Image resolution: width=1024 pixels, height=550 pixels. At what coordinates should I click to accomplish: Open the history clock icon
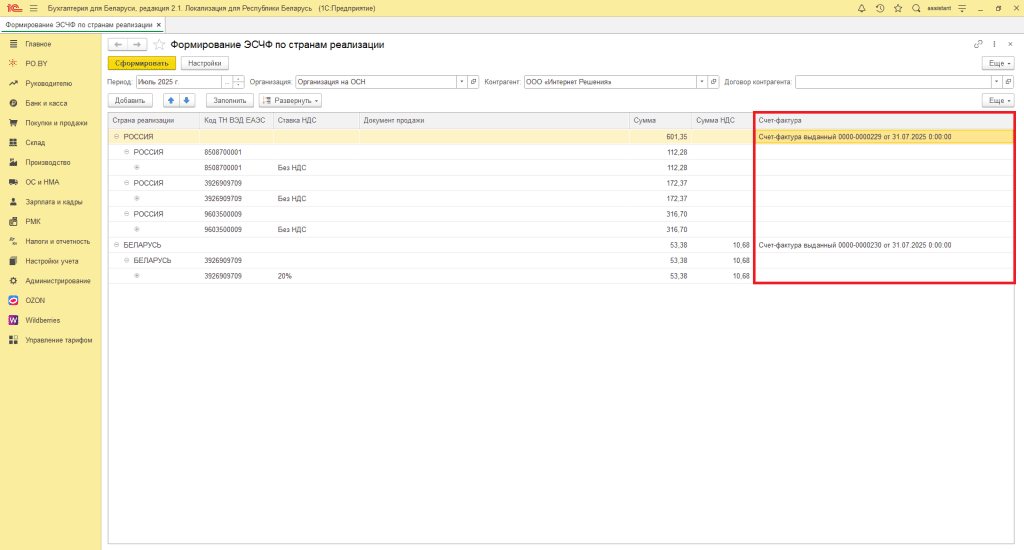coord(880,8)
